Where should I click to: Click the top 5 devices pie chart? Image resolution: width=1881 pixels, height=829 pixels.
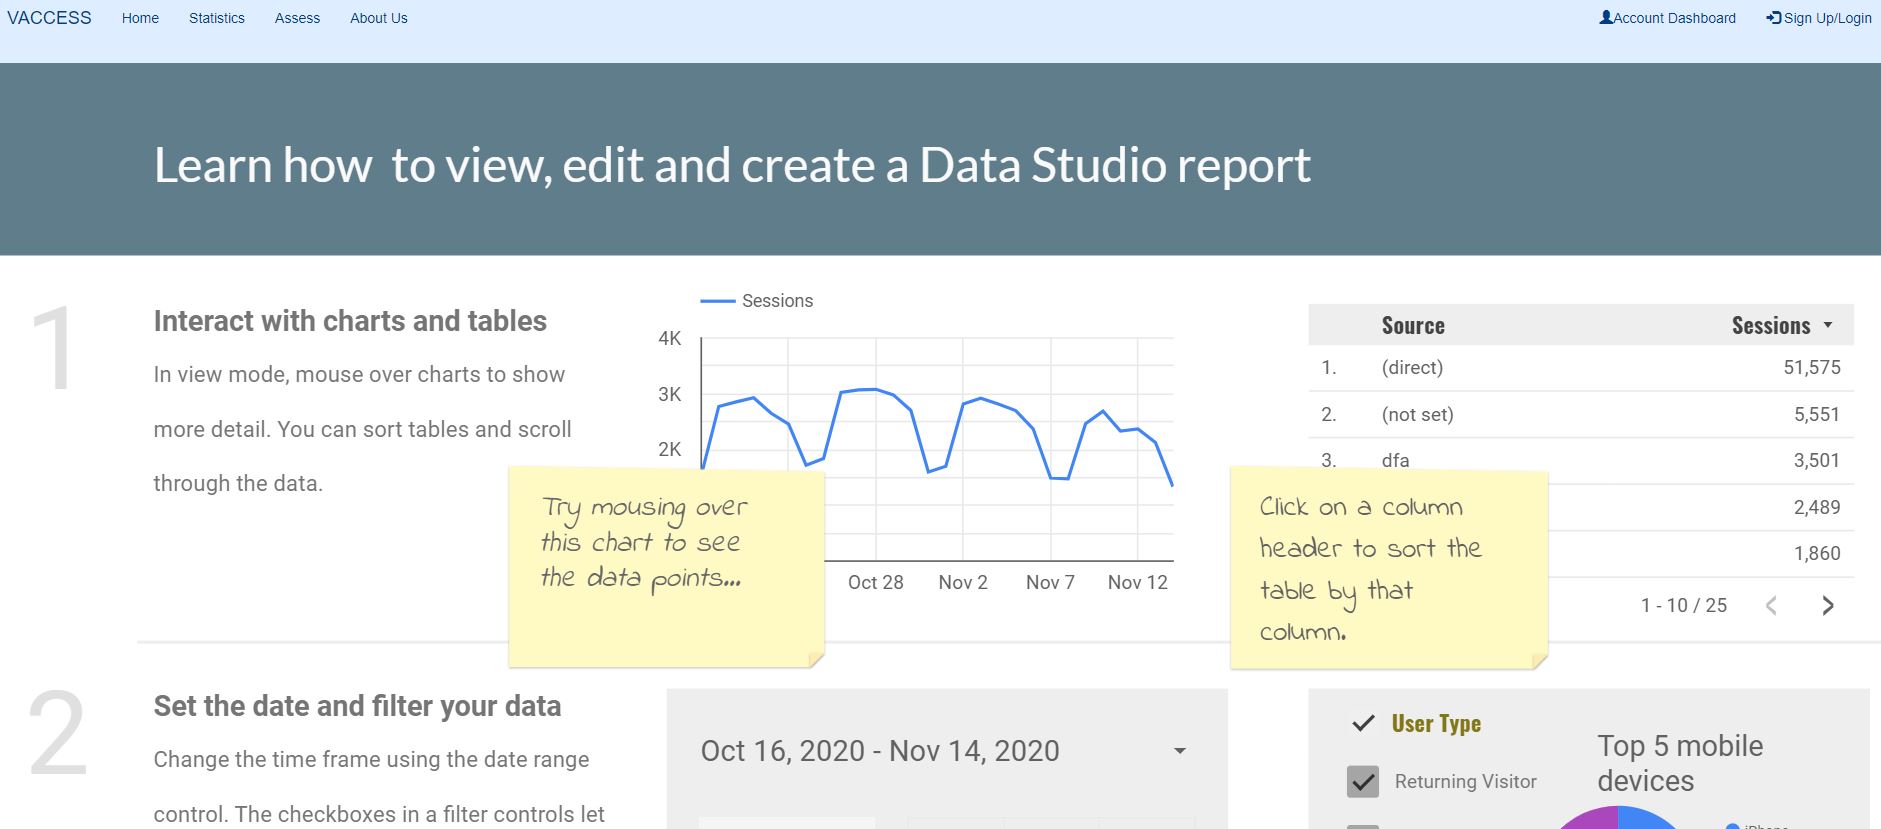[x=1618, y=817]
